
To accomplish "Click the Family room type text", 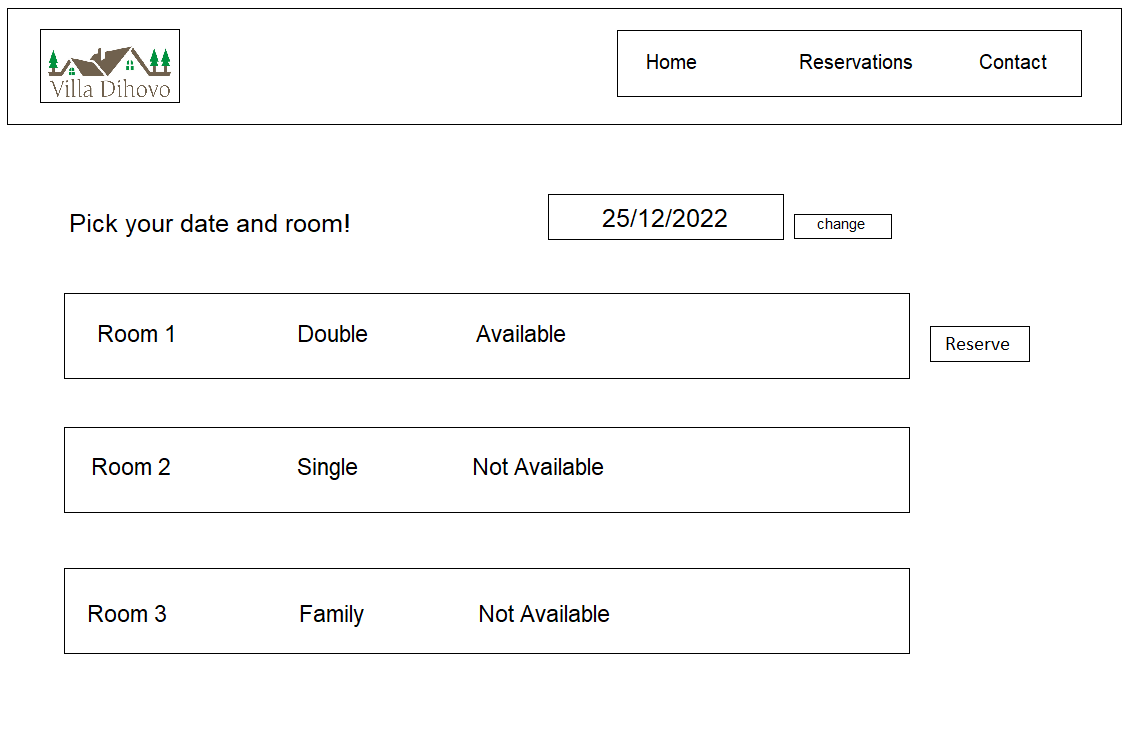I will coord(331,614).
